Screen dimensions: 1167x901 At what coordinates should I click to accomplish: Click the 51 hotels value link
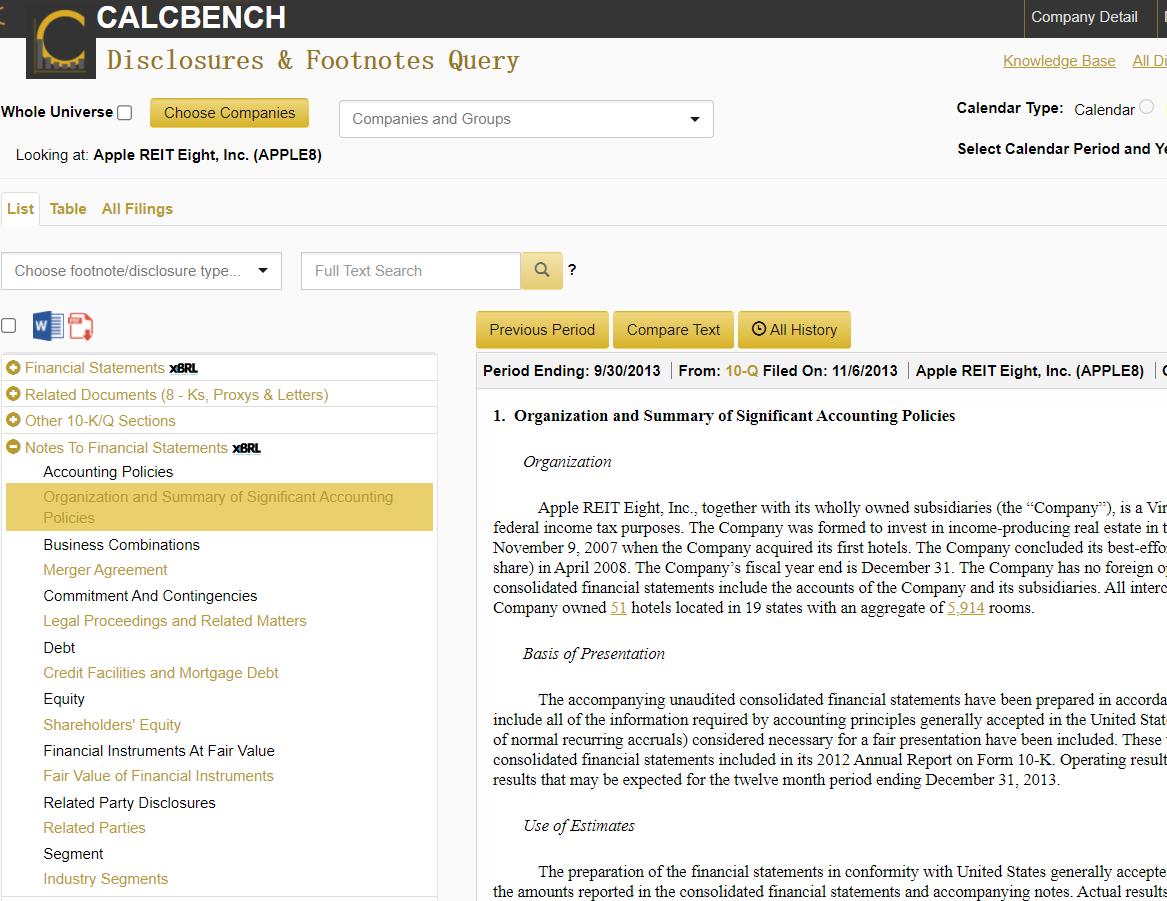point(618,608)
